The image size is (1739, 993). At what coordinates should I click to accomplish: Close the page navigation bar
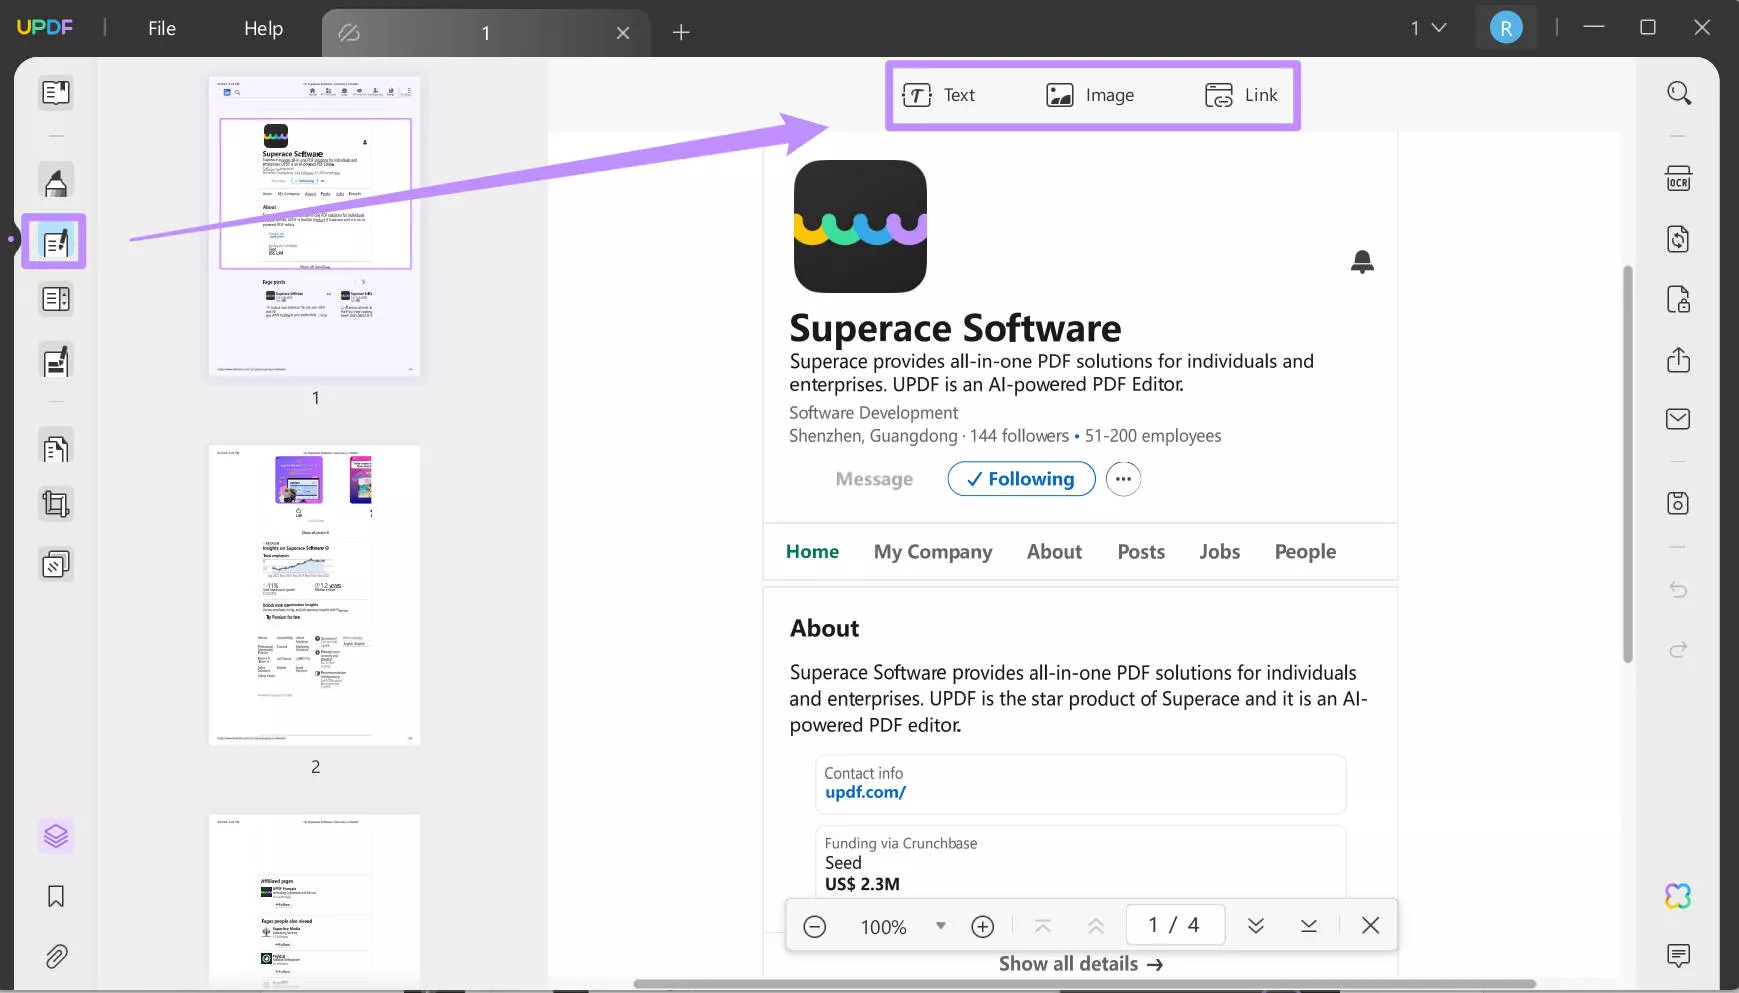coord(1371,926)
